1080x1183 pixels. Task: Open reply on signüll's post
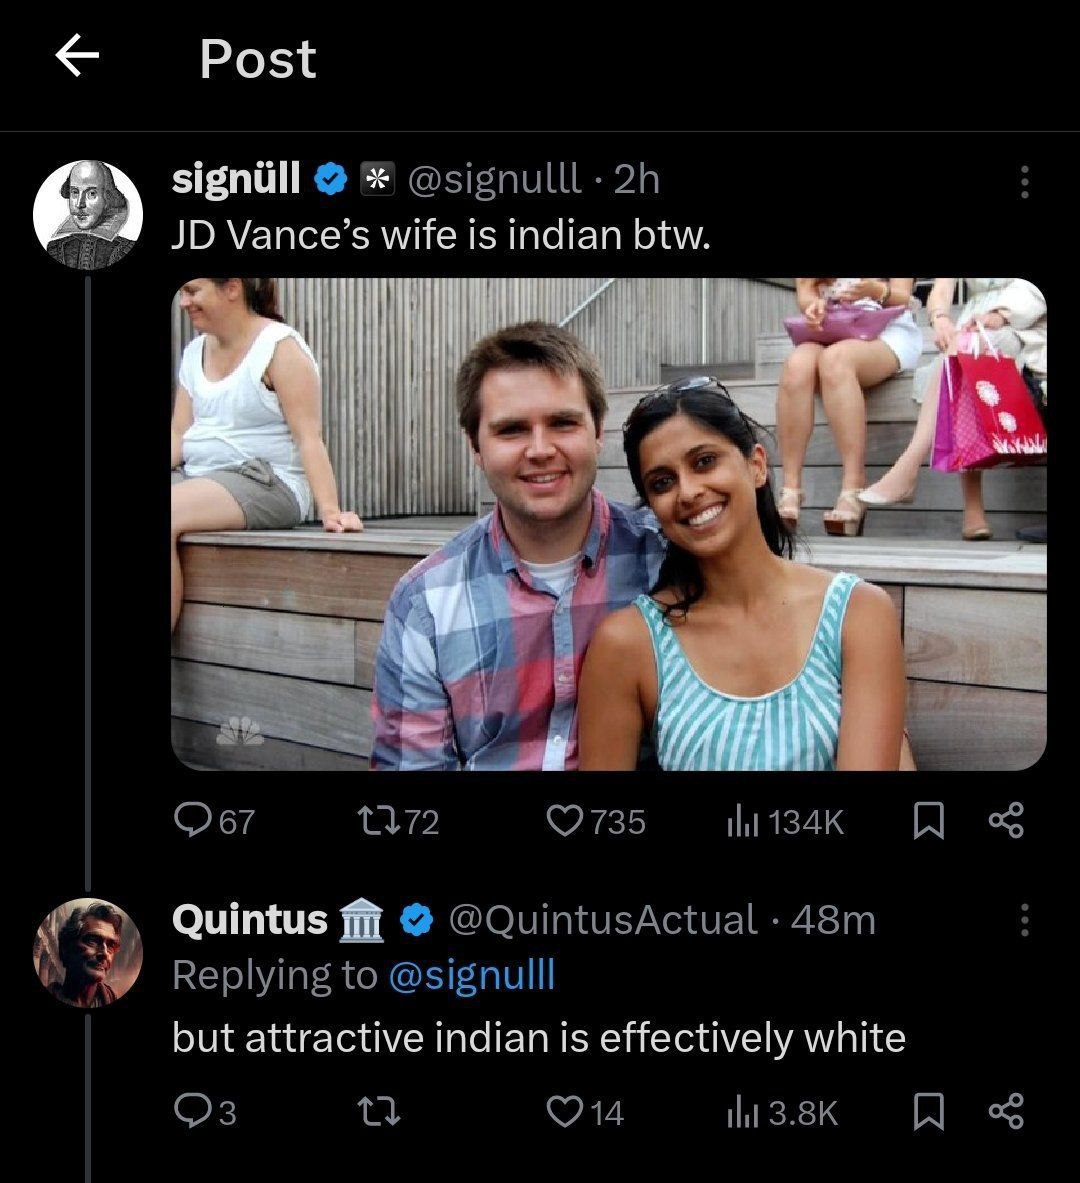(x=191, y=822)
